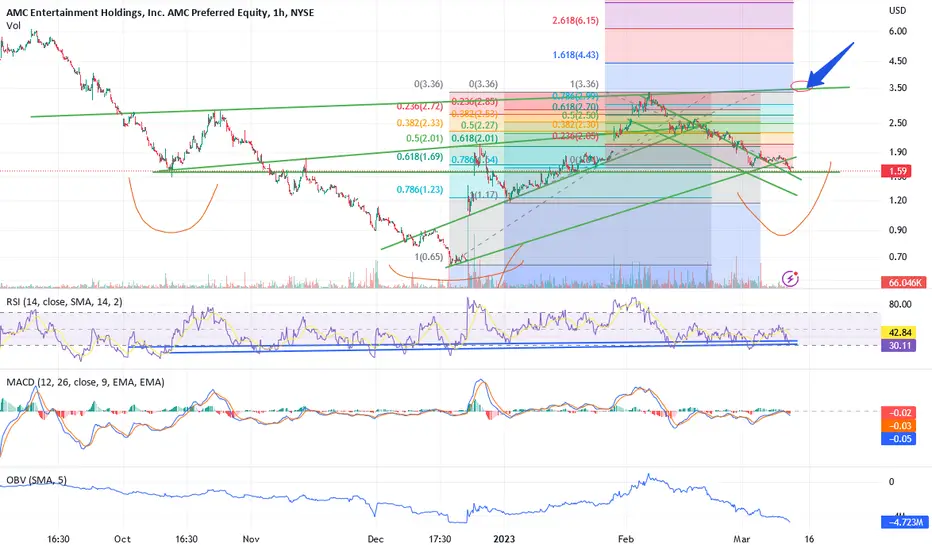The height and width of the screenshot is (550, 932).
Task: Click the purple 30.11 RSI value tag
Action: [x=898, y=345]
